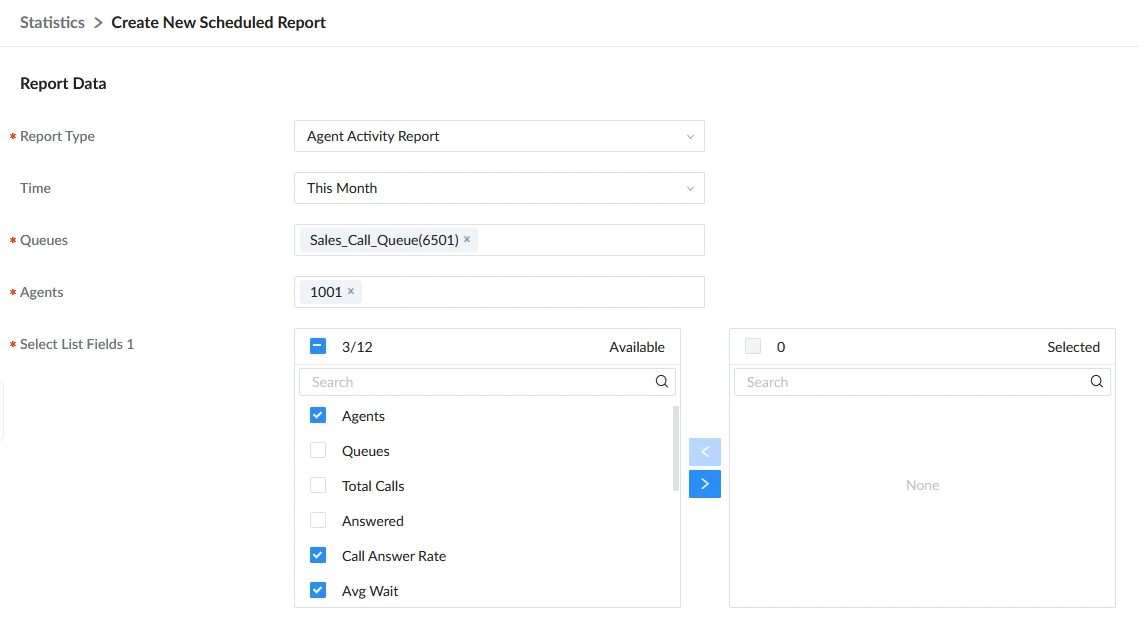This screenshot has width=1139, height=625.
Task: Uncheck the Avg Wait checkbox
Action: [x=317, y=590]
